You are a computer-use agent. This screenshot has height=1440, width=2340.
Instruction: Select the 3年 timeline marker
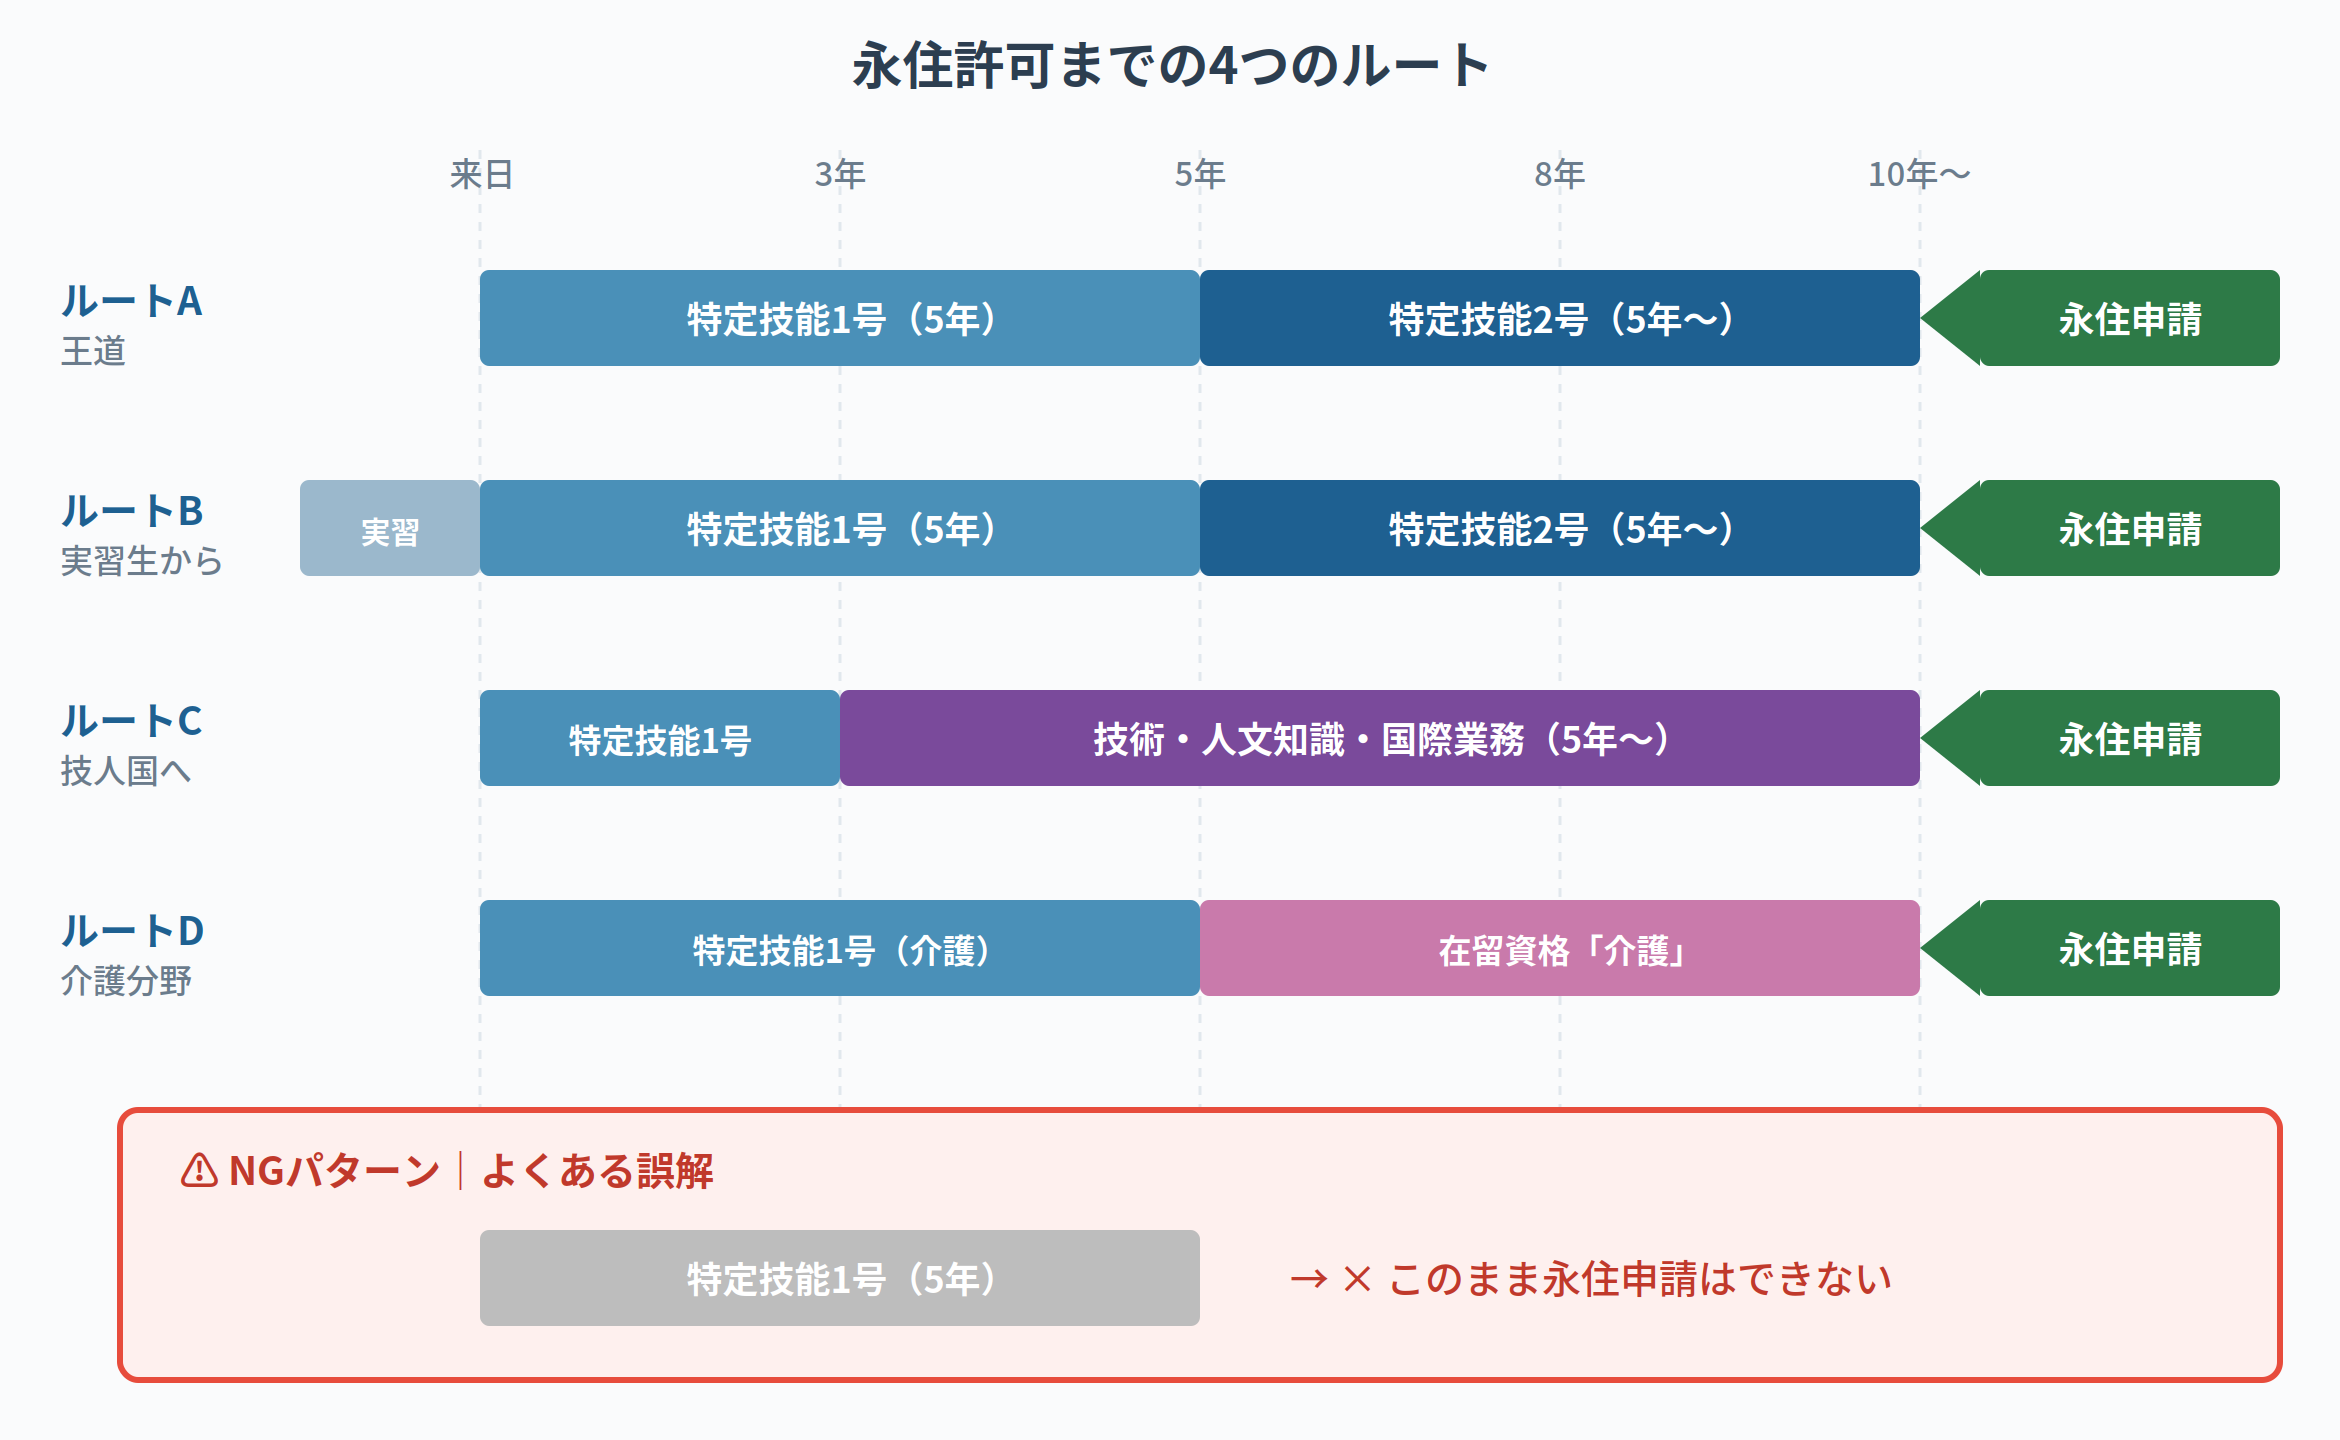click(x=839, y=175)
